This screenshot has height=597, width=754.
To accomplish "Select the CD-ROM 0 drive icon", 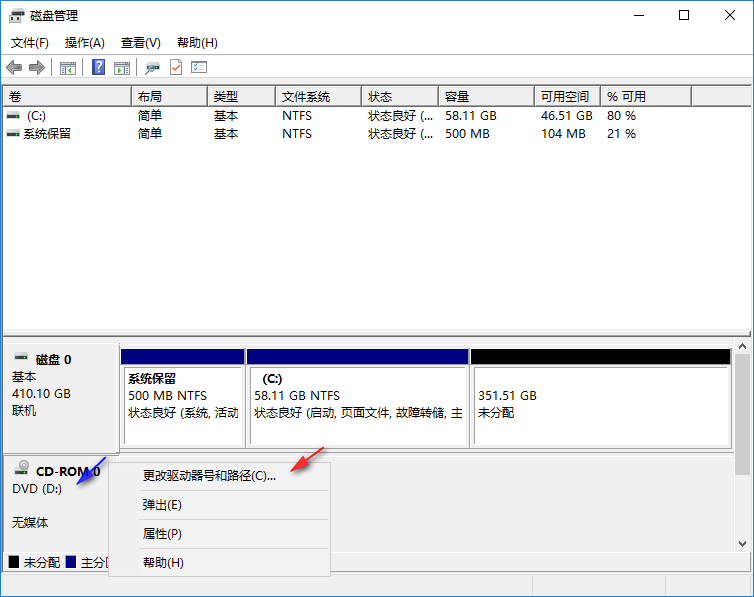I will coord(22,467).
